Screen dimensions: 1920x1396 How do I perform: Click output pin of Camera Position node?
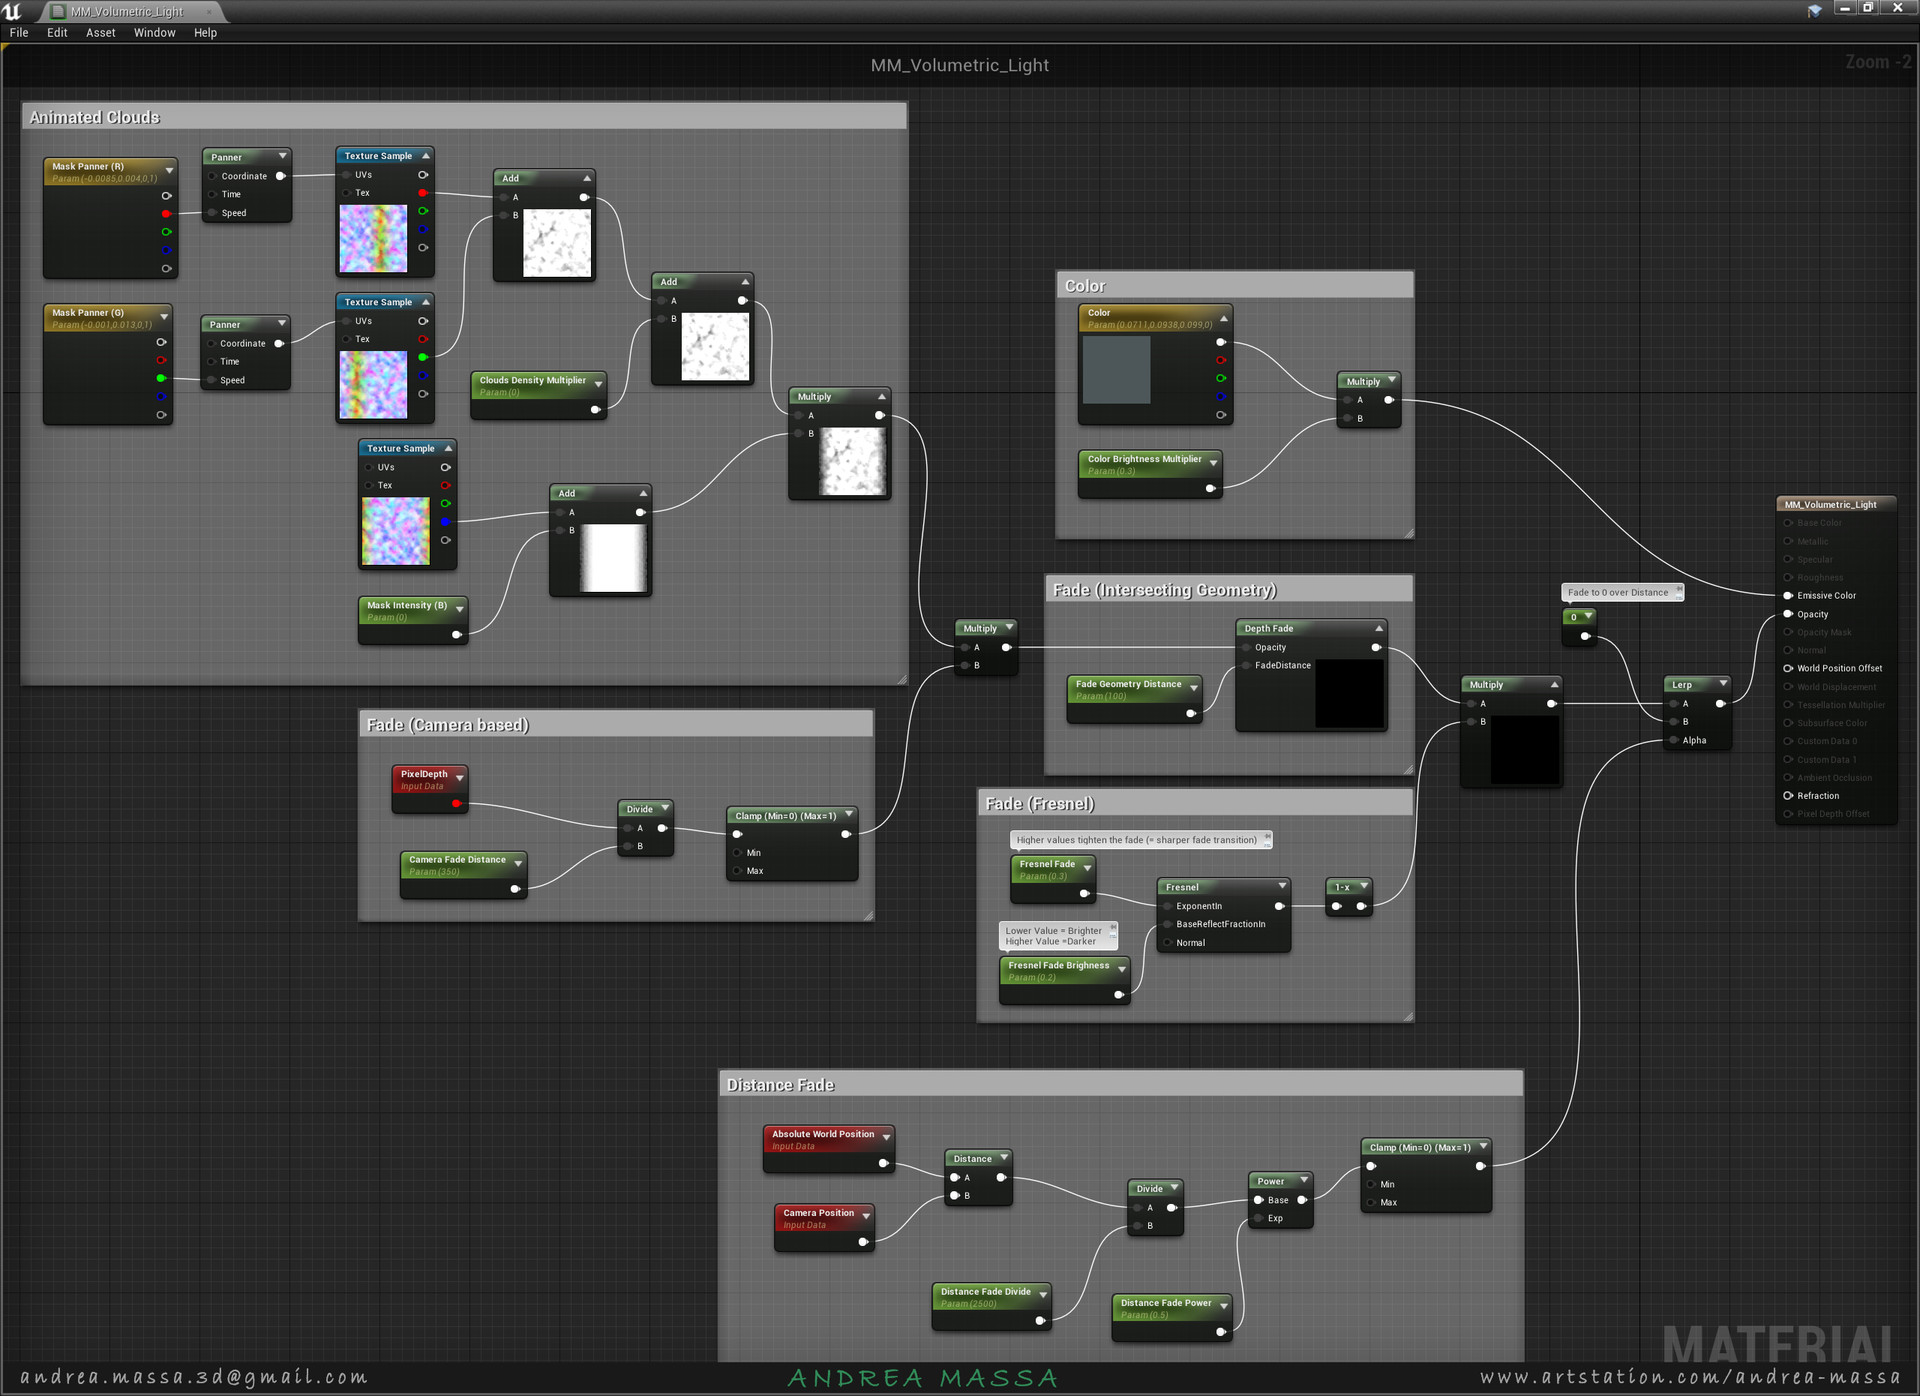click(863, 1242)
